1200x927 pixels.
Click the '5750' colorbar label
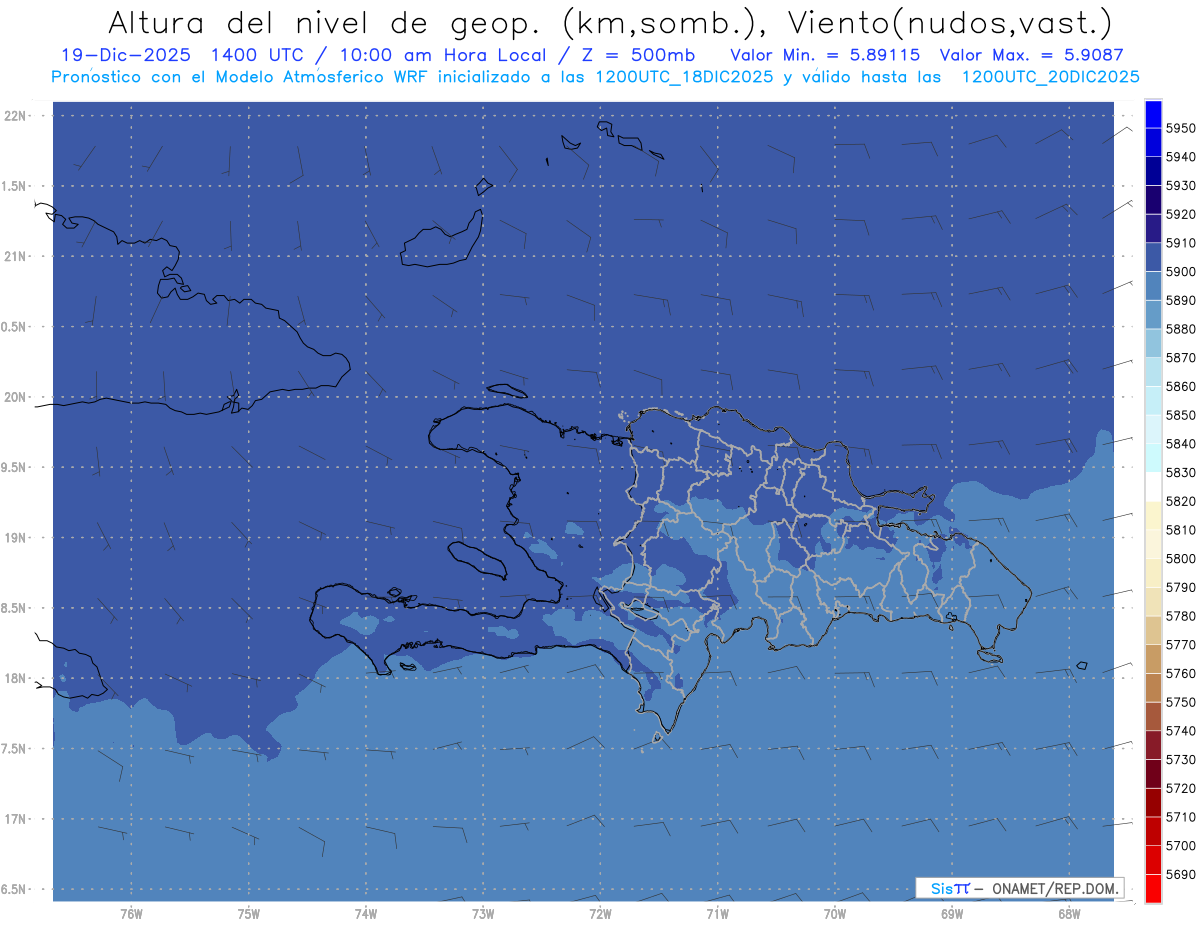coord(1181,702)
